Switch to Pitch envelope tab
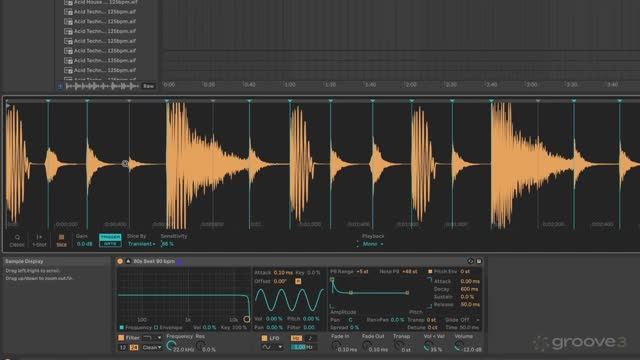Screen dimensions: 640x360 [x=416, y=312]
